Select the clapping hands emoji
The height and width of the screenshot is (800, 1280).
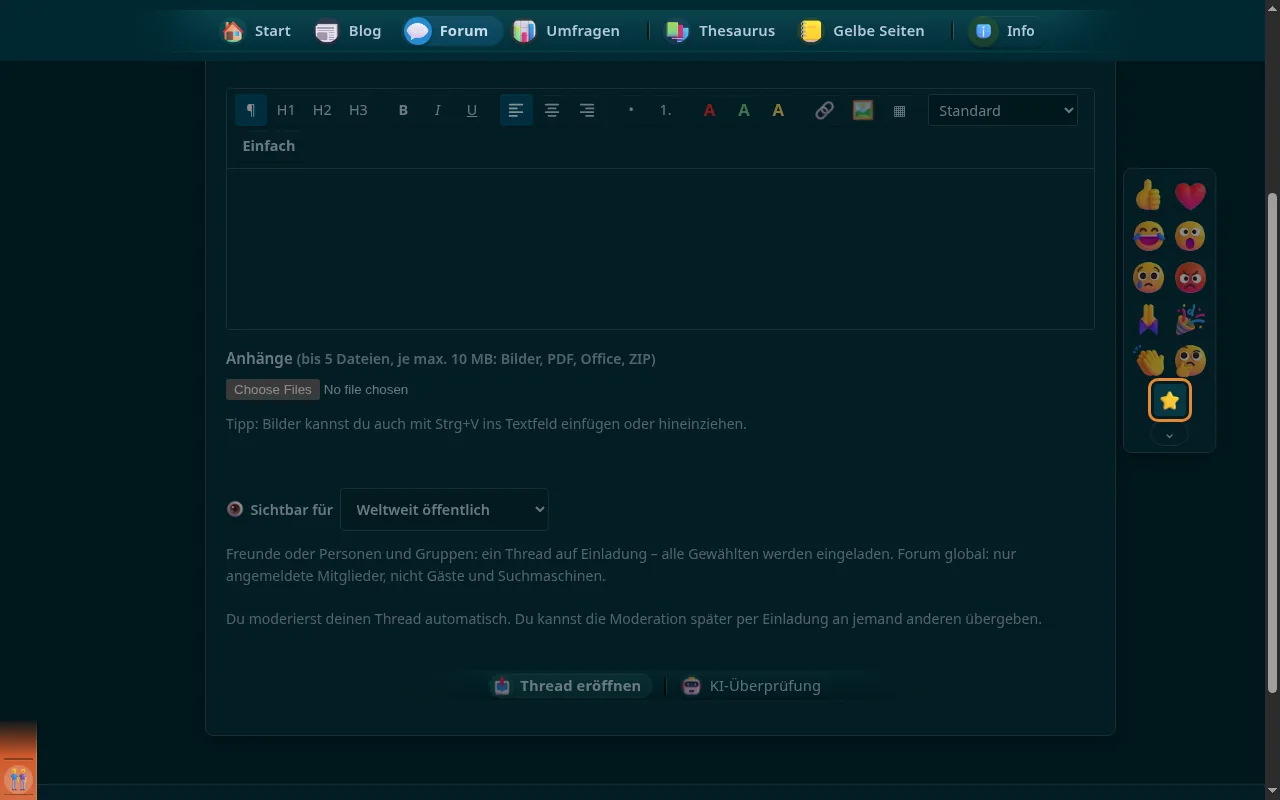click(1149, 360)
